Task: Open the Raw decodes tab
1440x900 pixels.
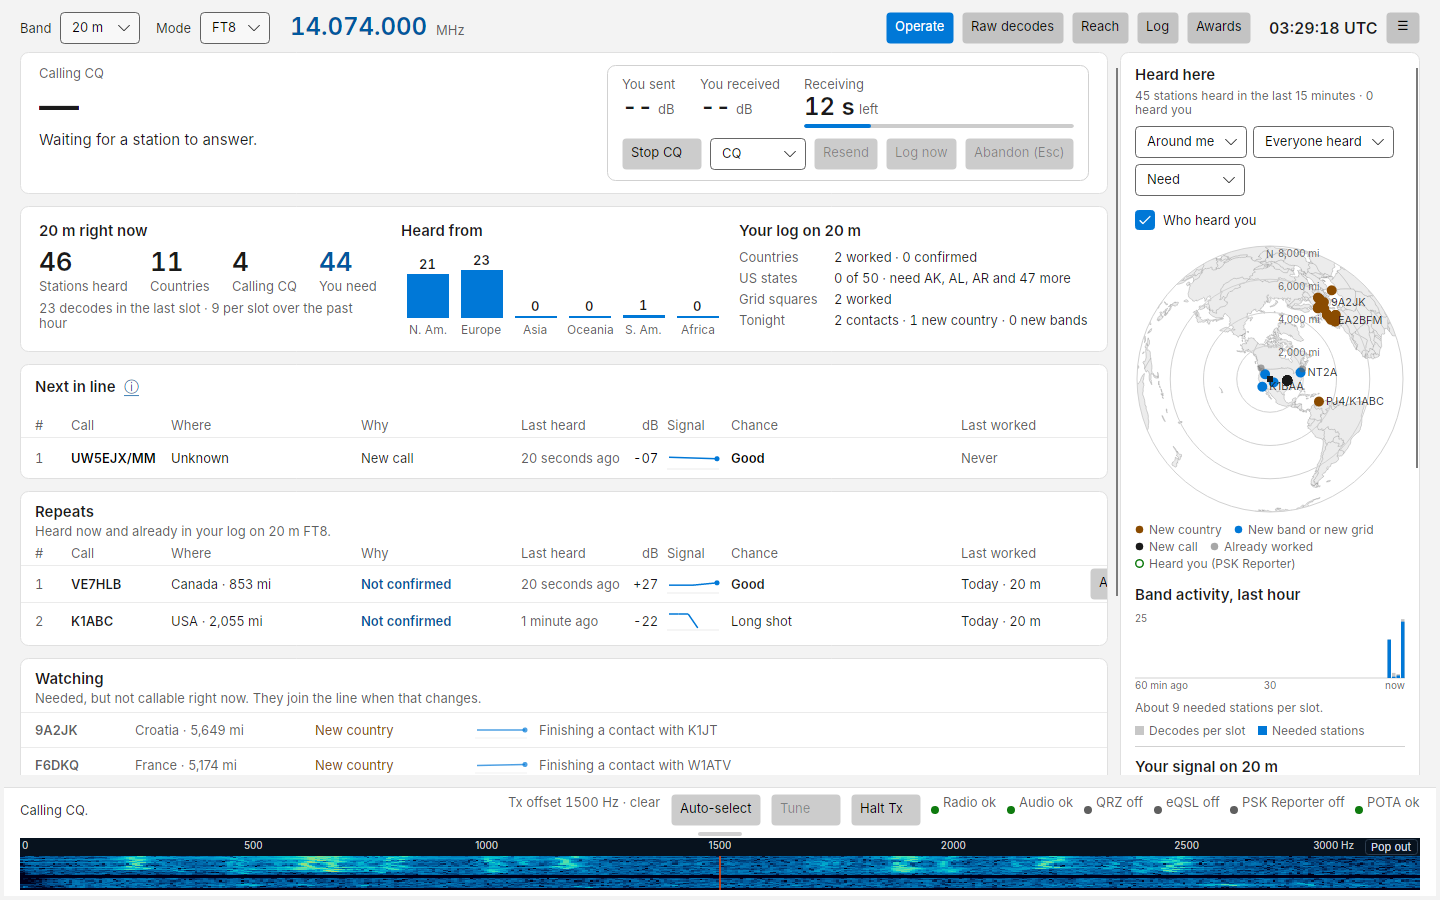Action: [1012, 27]
